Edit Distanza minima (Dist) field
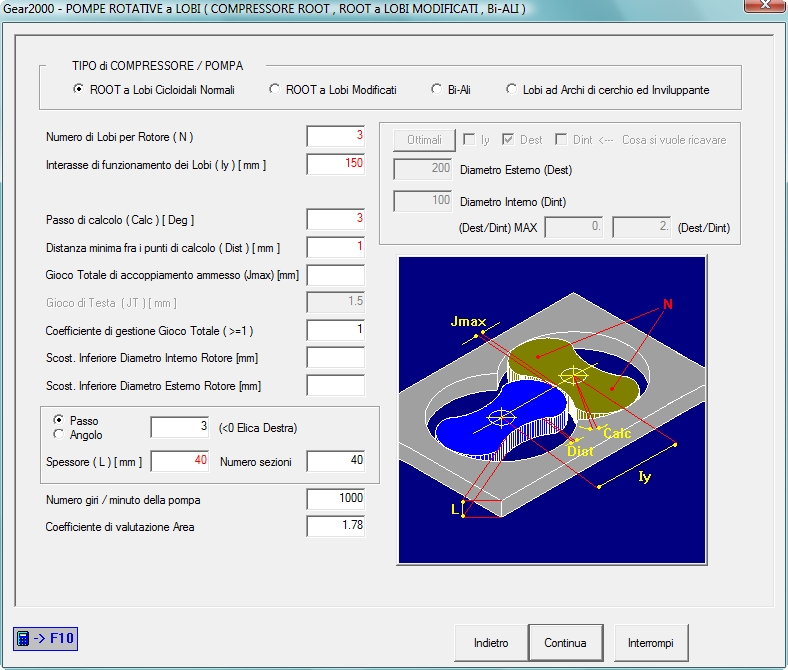788x670 pixels. pos(336,247)
